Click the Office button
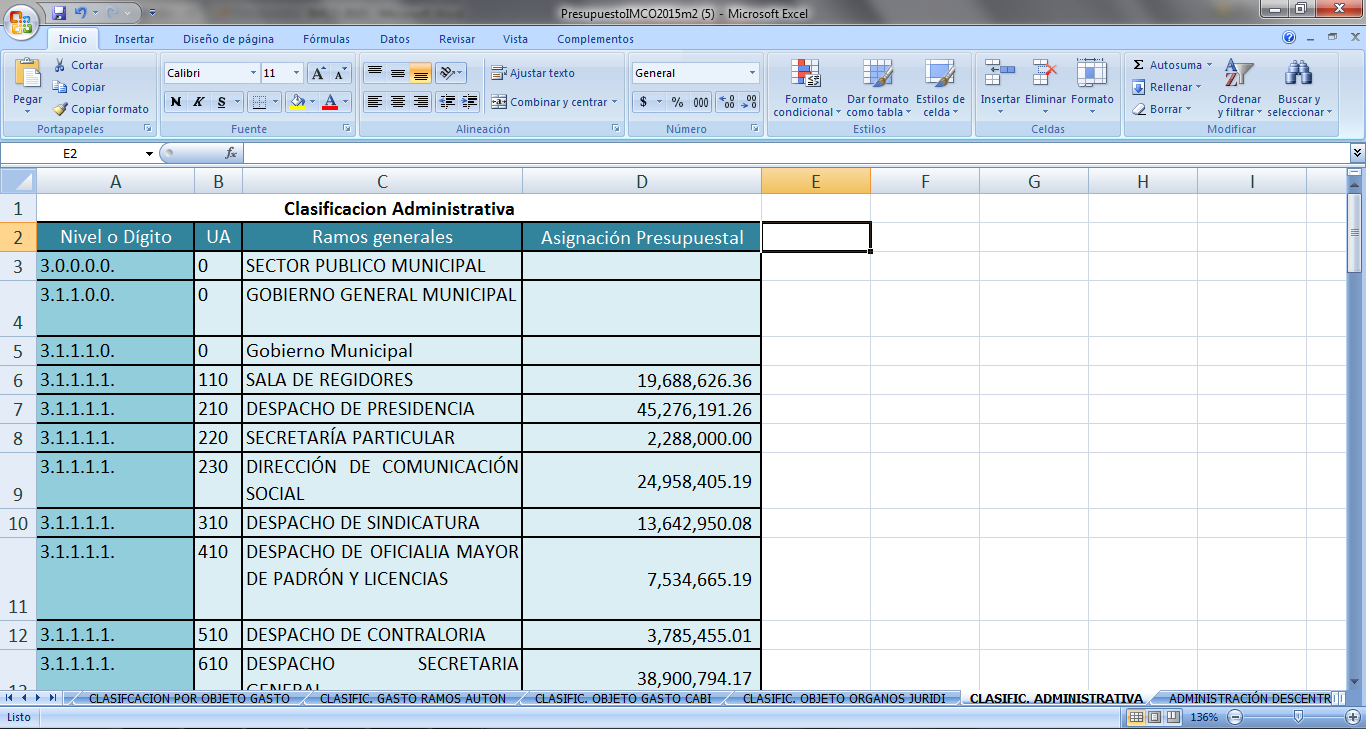 point(20,20)
